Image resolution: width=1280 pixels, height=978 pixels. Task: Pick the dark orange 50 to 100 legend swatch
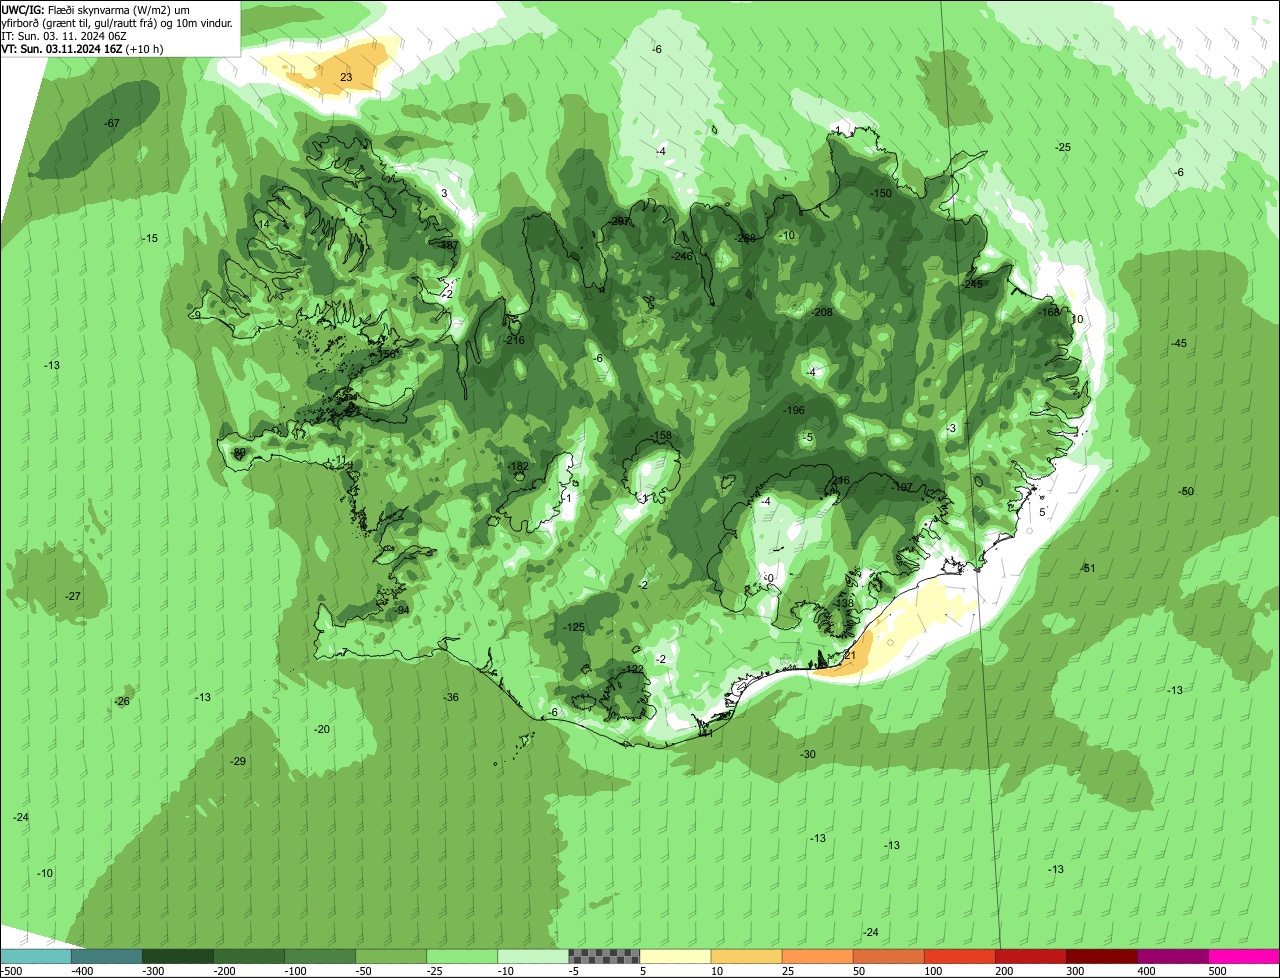888,956
